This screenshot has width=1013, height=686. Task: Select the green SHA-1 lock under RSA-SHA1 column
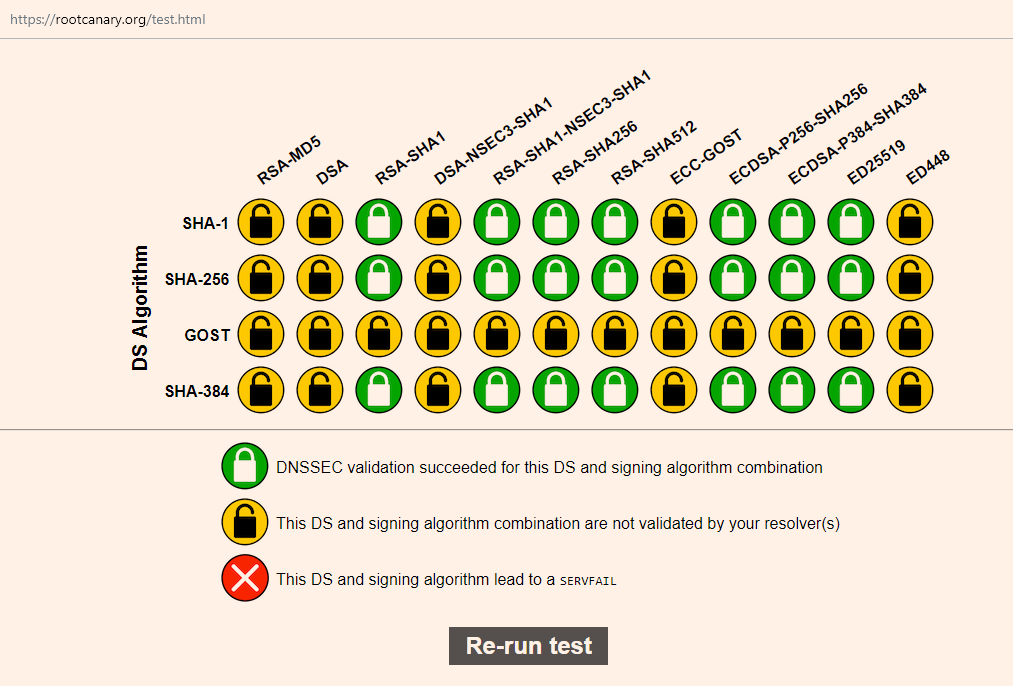pos(379,222)
